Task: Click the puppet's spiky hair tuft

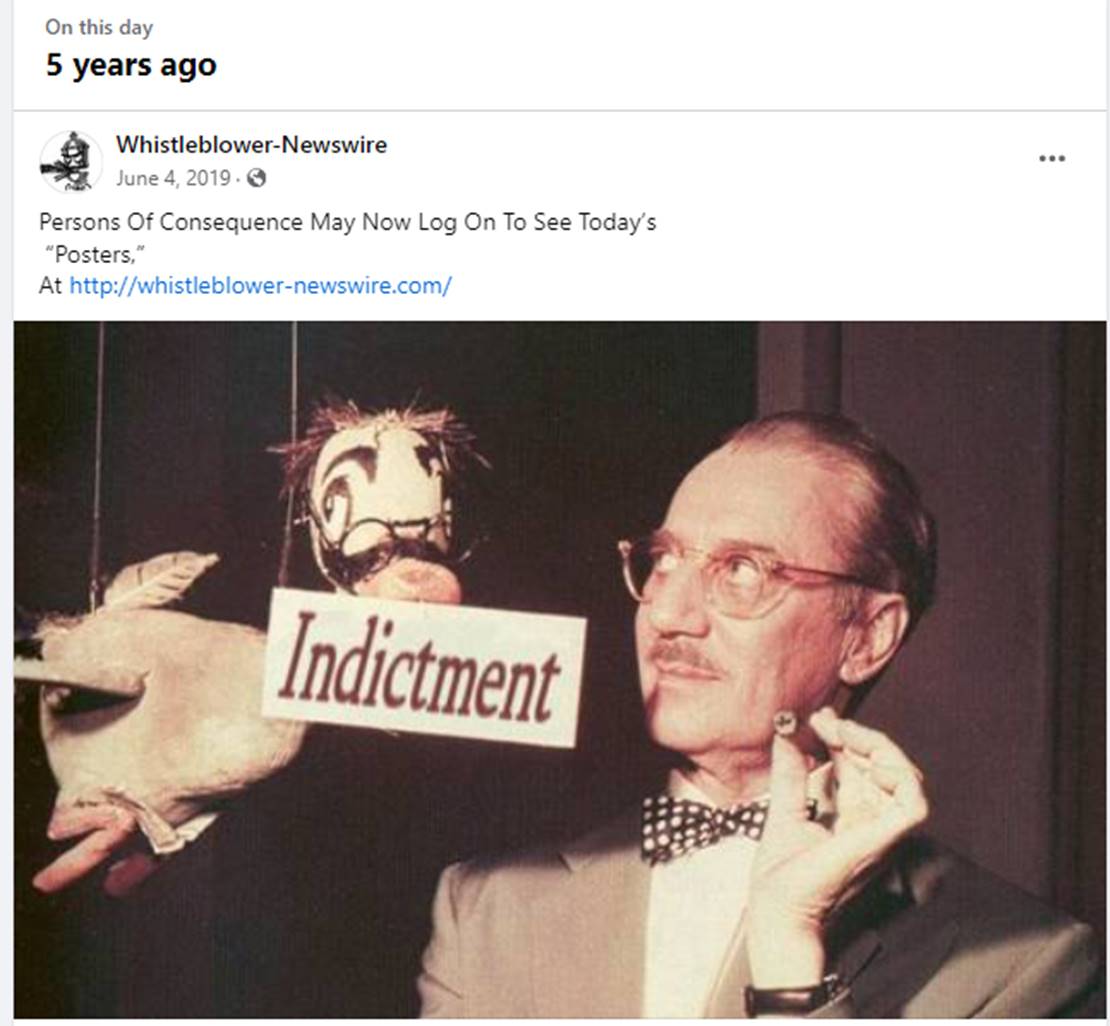Action: [382, 428]
